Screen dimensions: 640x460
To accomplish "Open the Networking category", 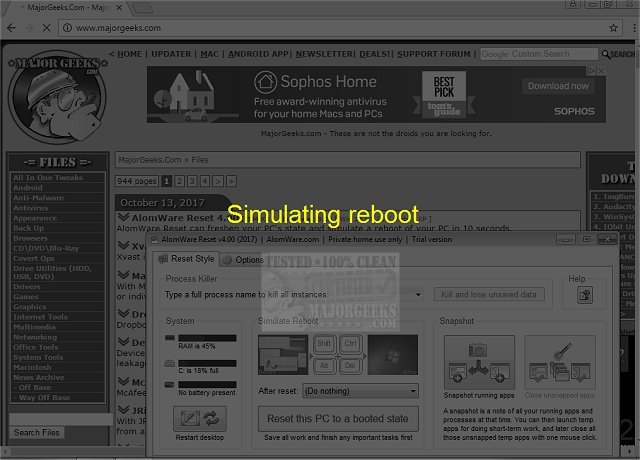I will [x=35, y=337].
